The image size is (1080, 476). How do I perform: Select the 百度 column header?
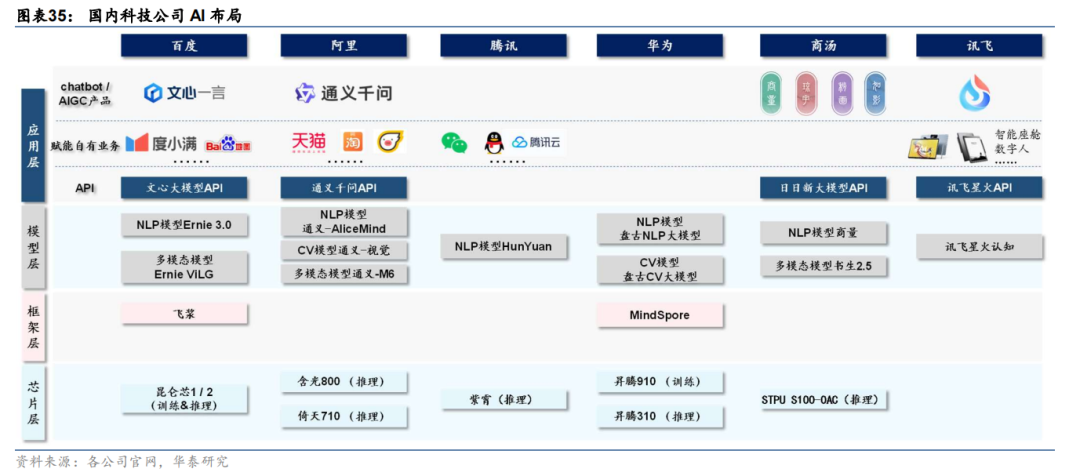(184, 45)
